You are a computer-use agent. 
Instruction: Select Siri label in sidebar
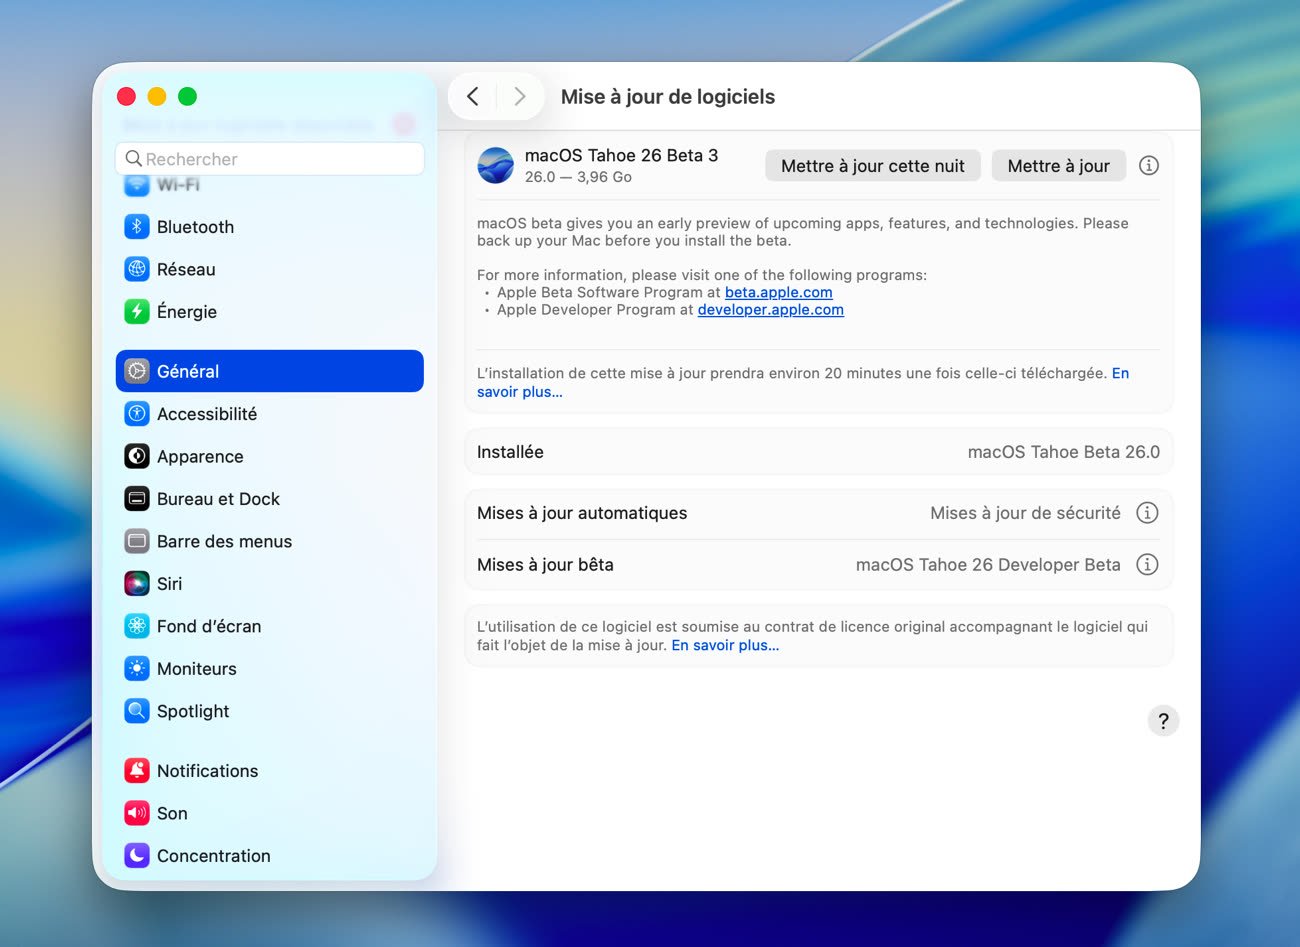click(169, 584)
